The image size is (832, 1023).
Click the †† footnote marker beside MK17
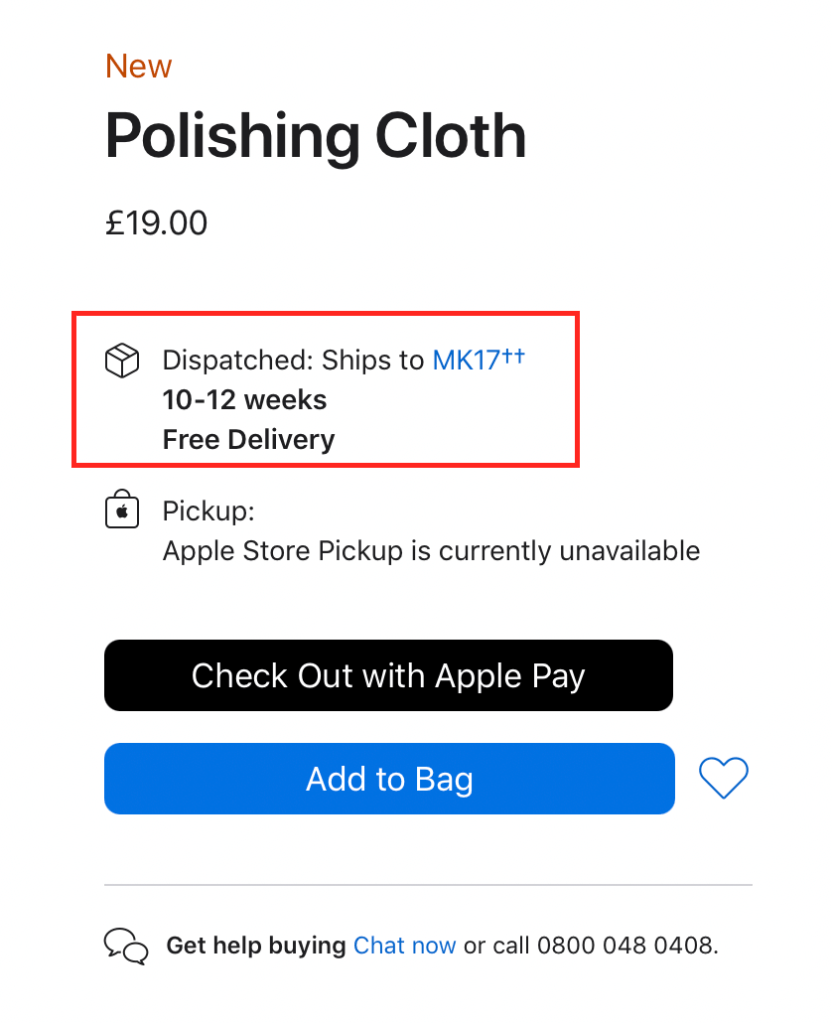514,356
